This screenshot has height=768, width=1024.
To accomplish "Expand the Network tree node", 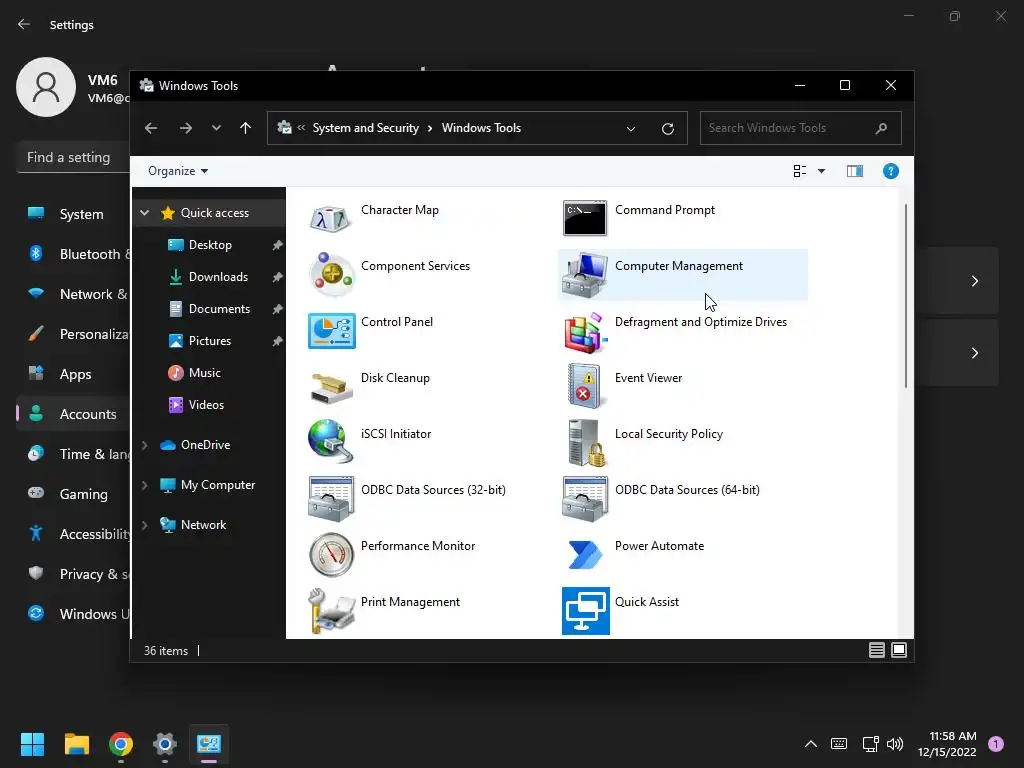I will (x=144, y=525).
